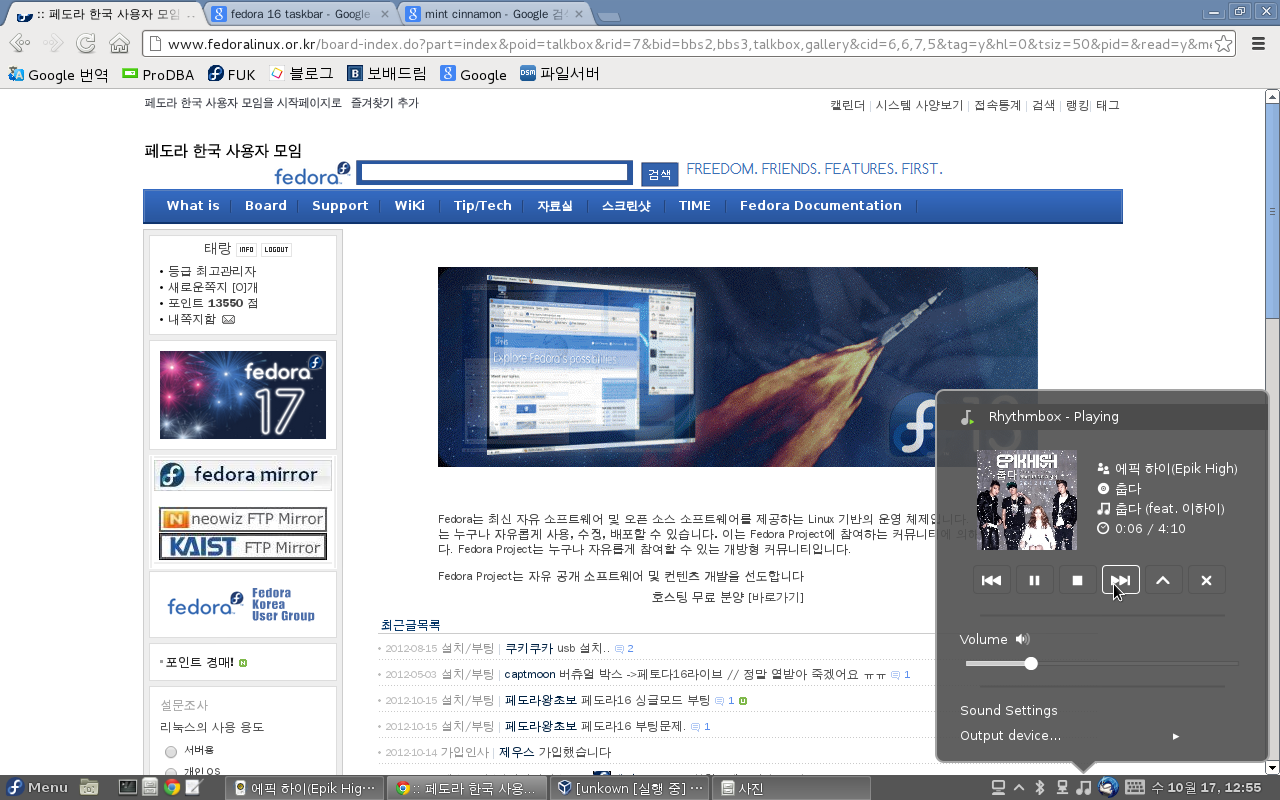Viewport: 1280px width, 800px height.
Task: Click the blue 검색 search button
Action: click(659, 174)
